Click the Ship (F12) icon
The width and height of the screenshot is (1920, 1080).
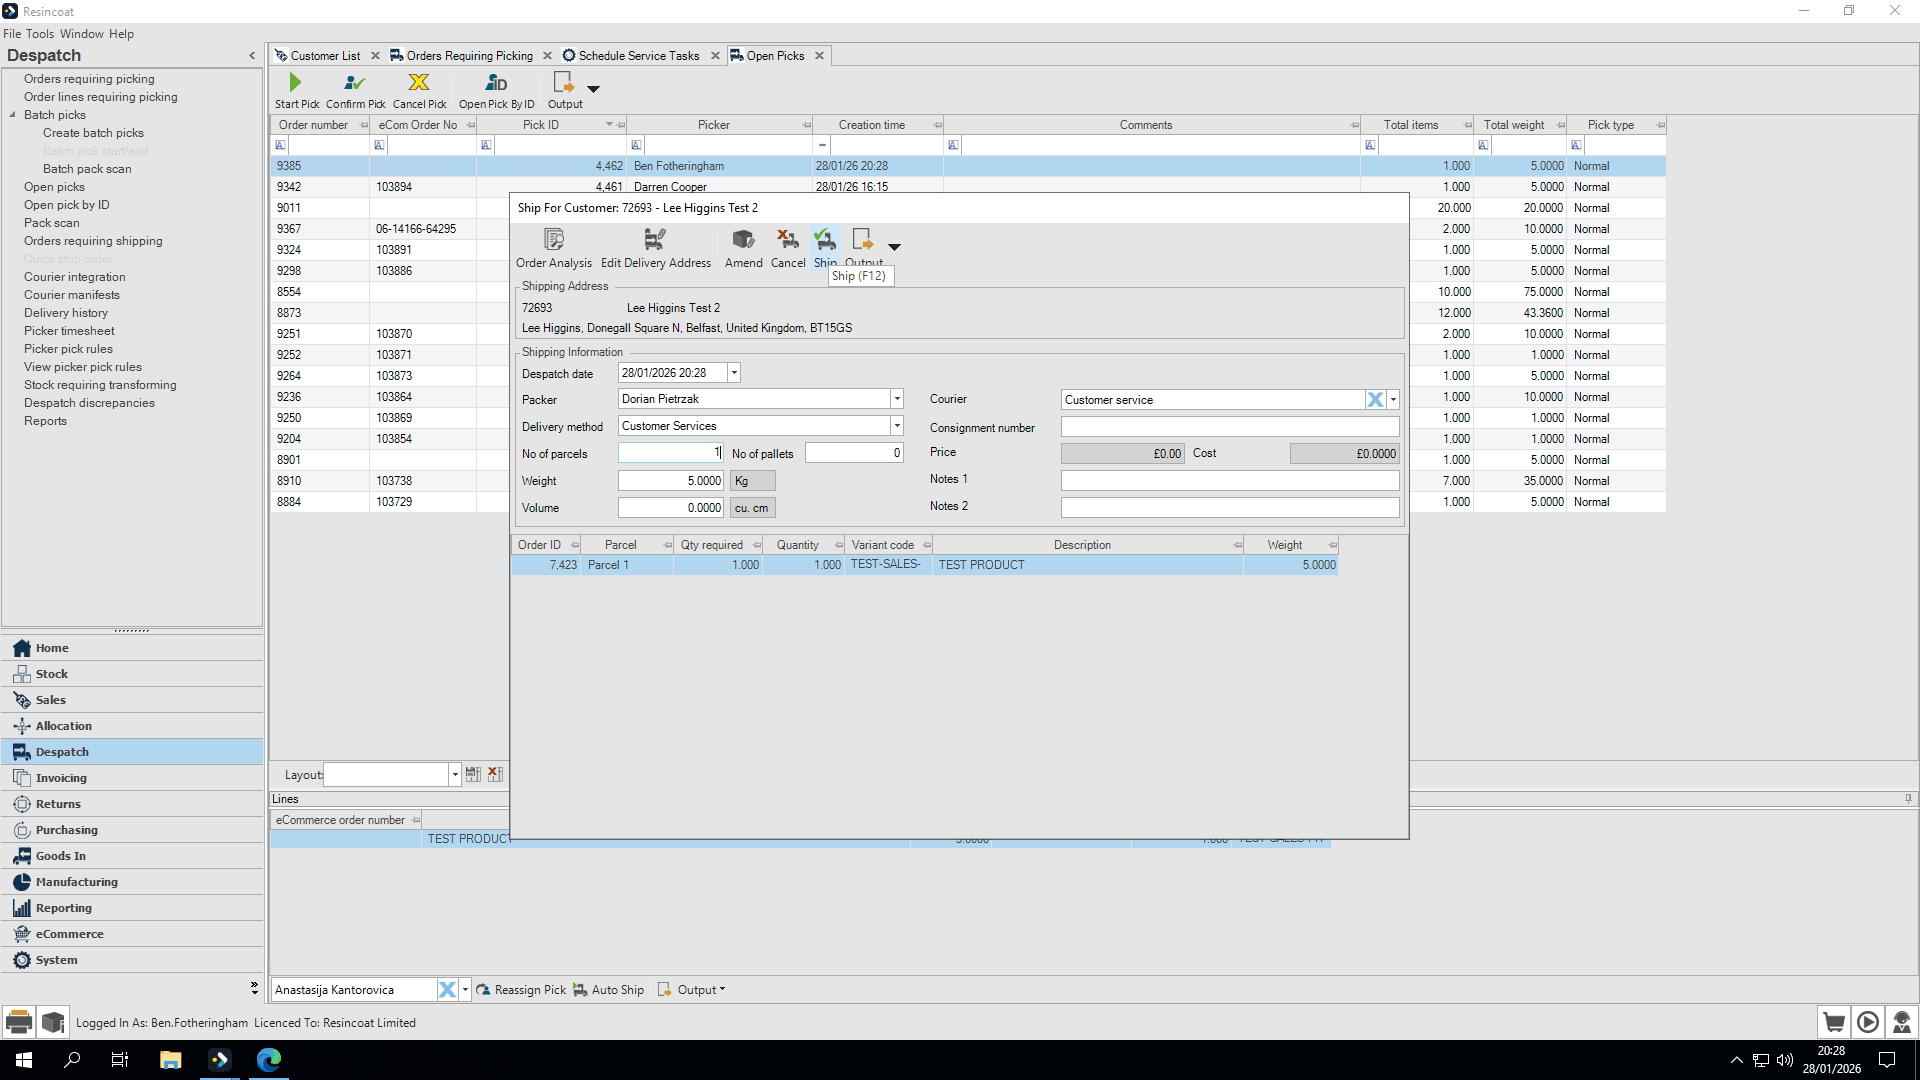[x=825, y=240]
